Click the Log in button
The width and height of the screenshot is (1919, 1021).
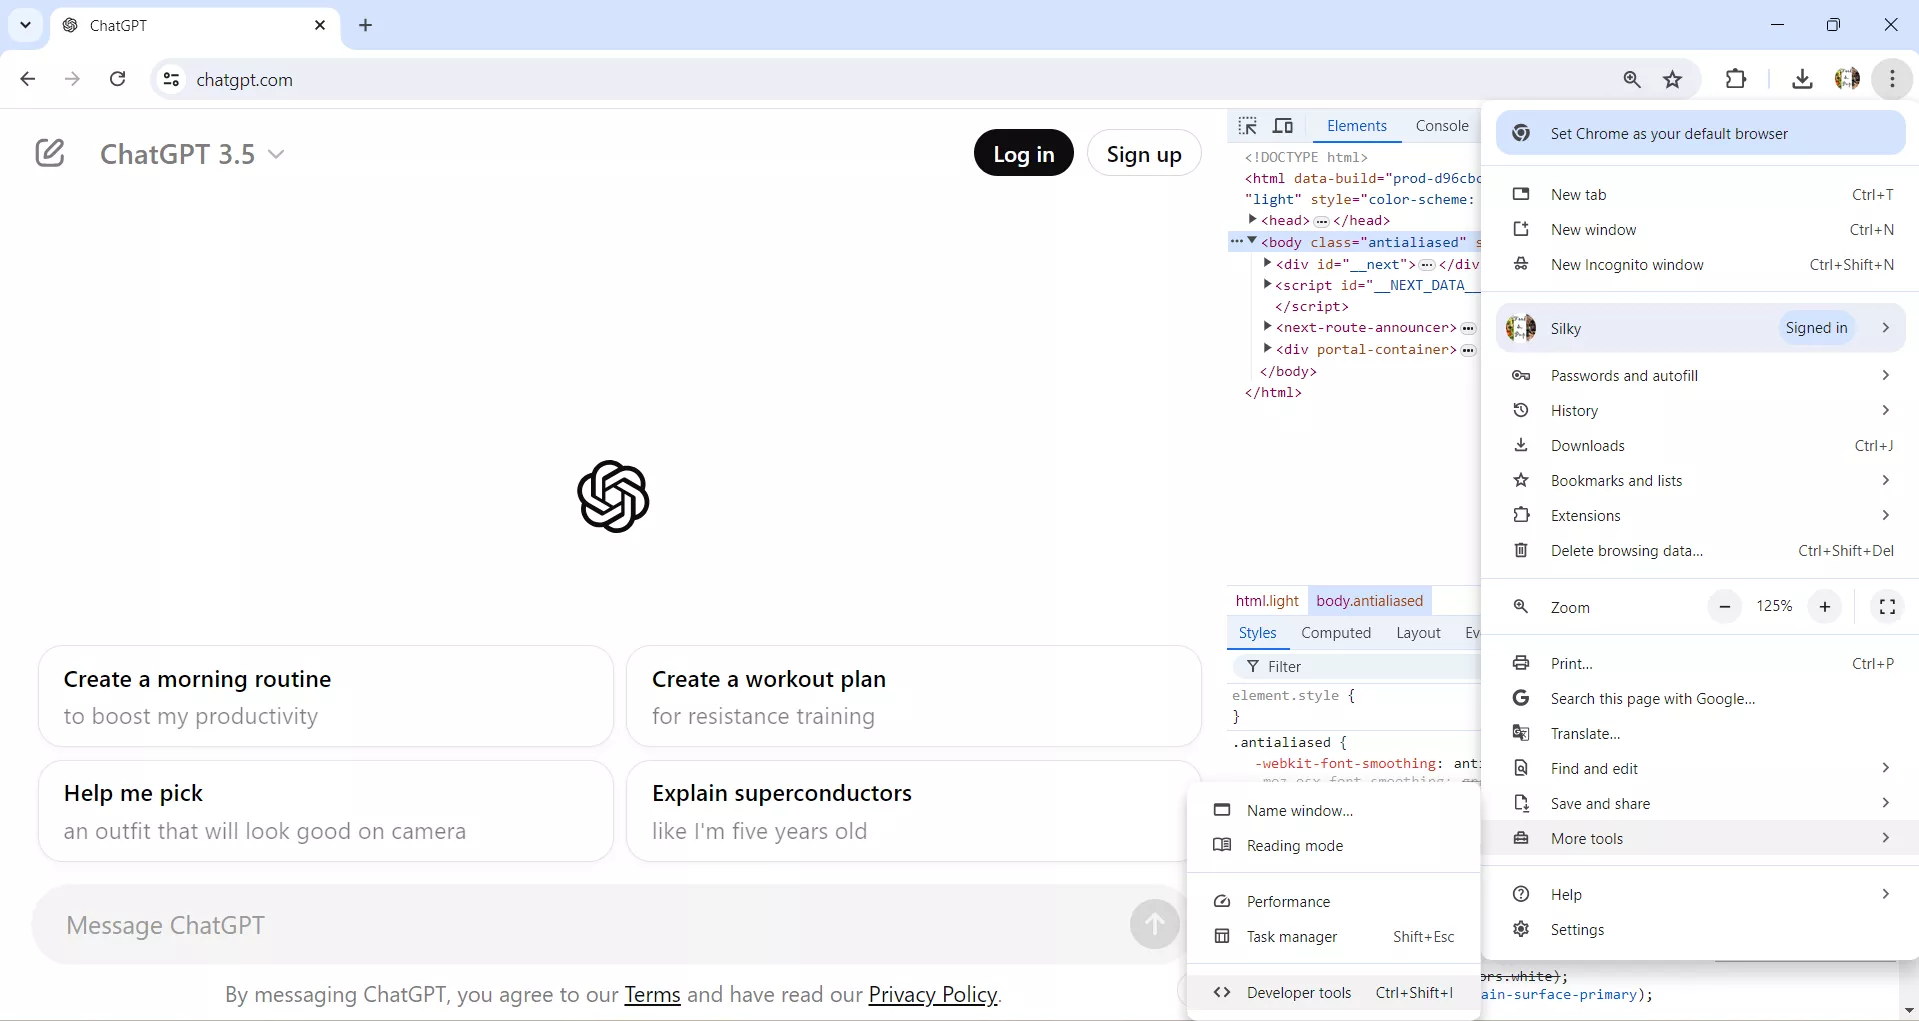[x=1023, y=153]
